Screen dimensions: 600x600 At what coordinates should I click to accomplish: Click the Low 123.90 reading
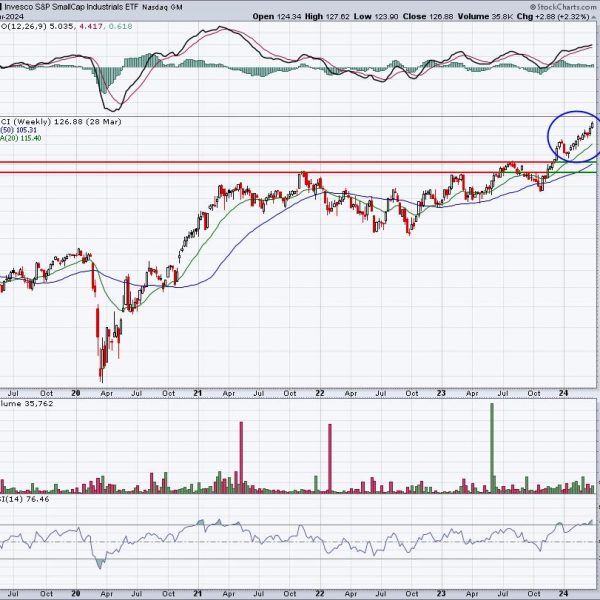pyautogui.click(x=376, y=16)
